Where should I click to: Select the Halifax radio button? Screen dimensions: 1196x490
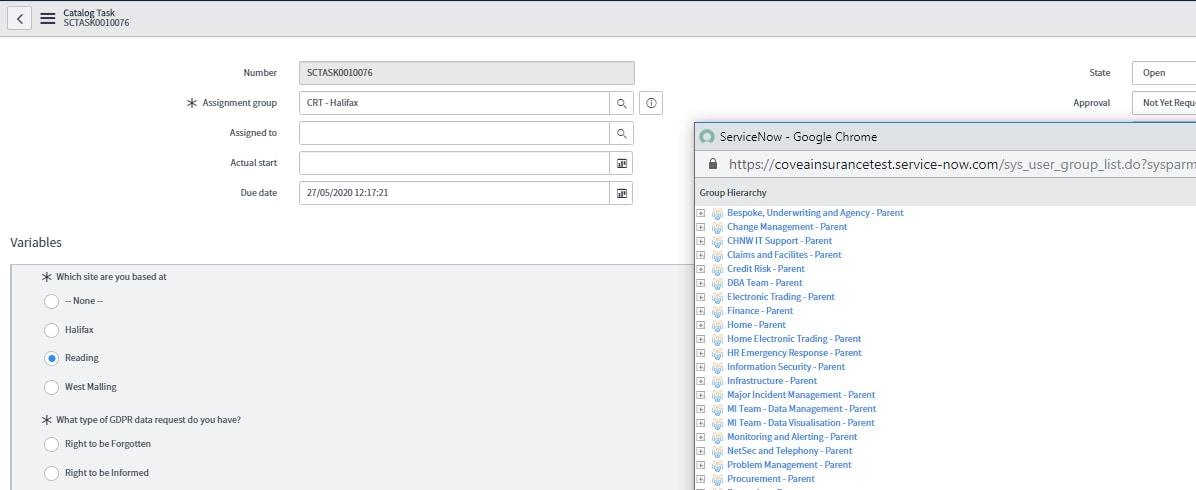tap(51, 330)
